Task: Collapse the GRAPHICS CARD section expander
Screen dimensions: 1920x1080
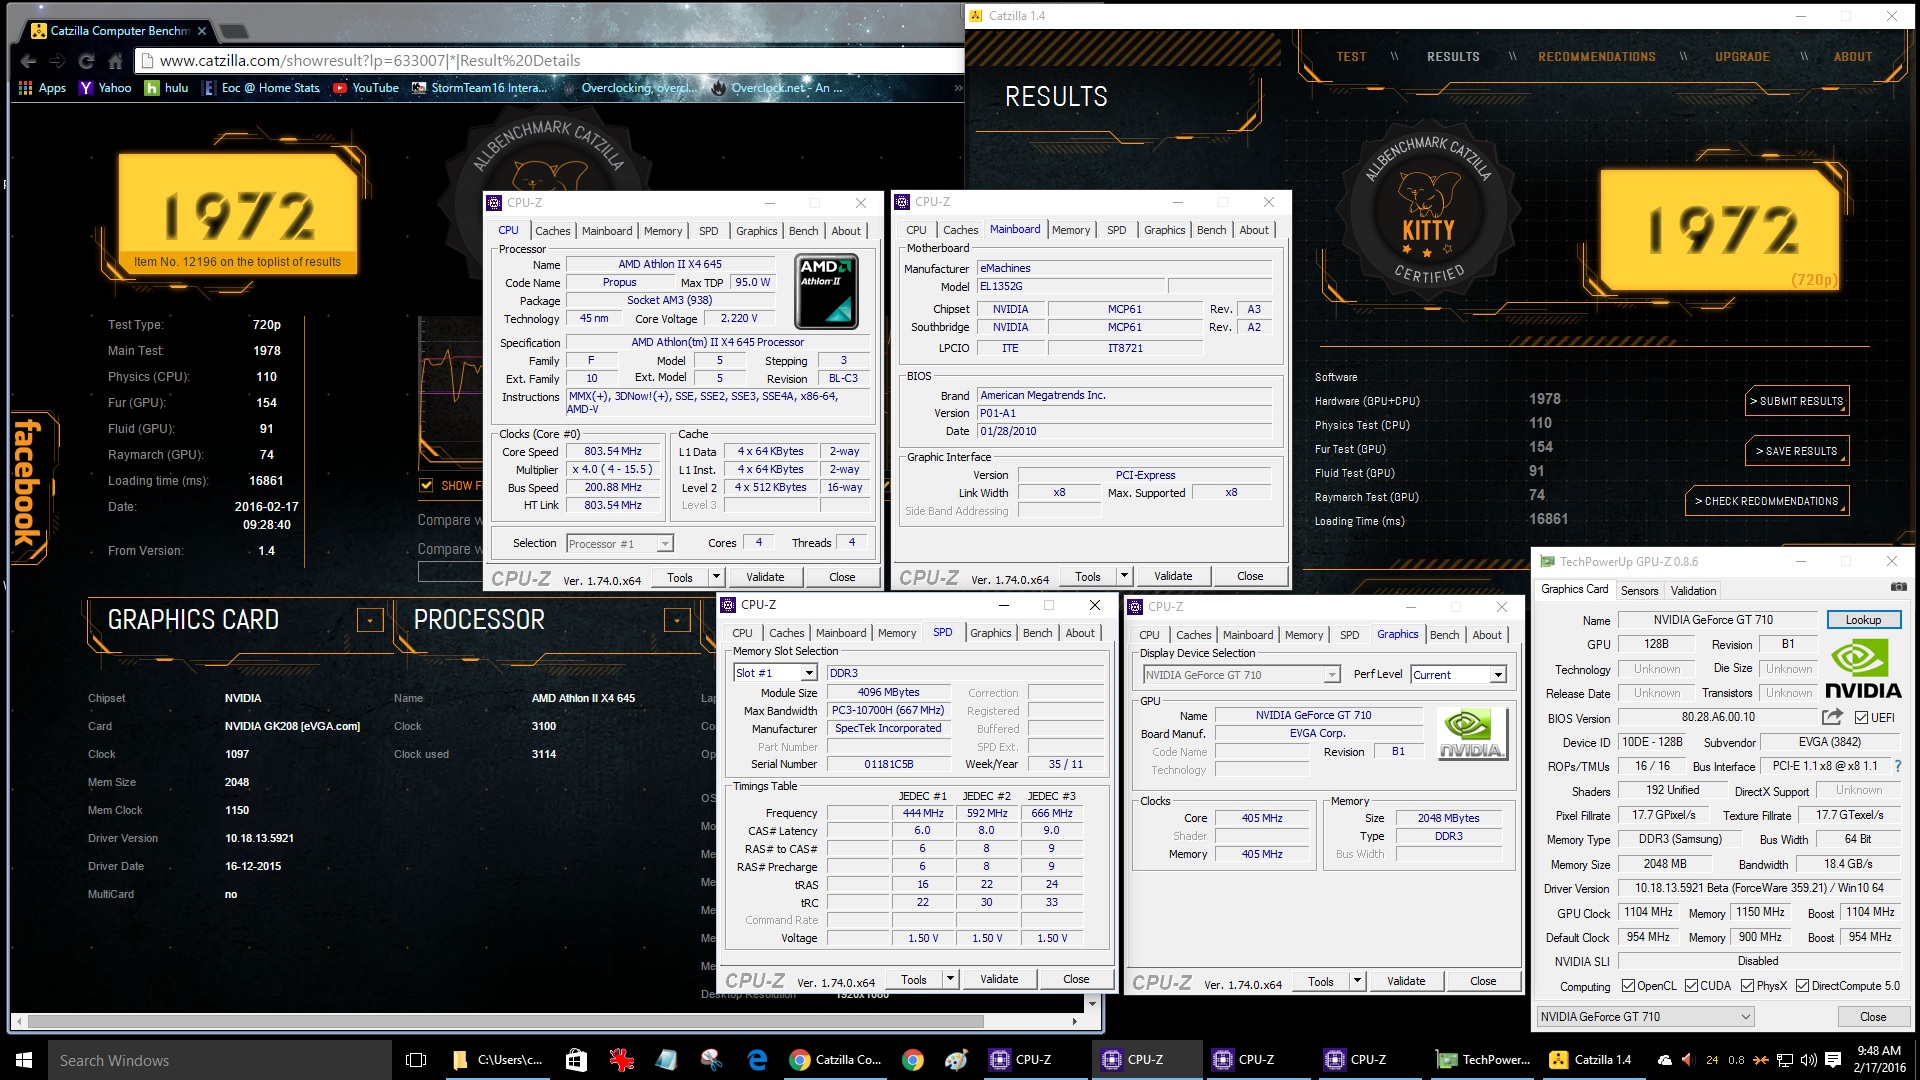Action: click(x=370, y=621)
